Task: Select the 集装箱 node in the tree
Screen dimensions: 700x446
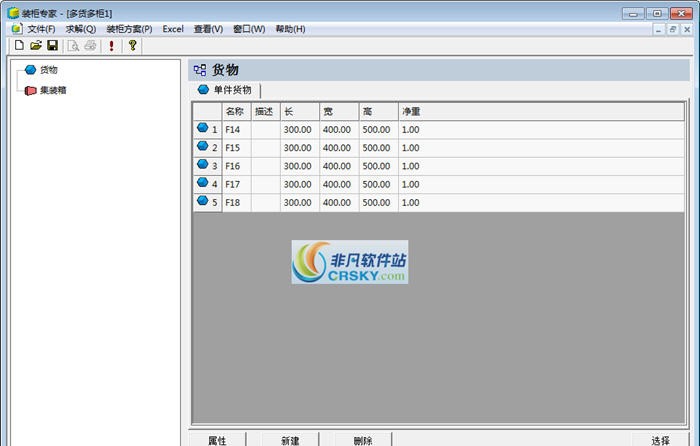Action: [x=52, y=90]
